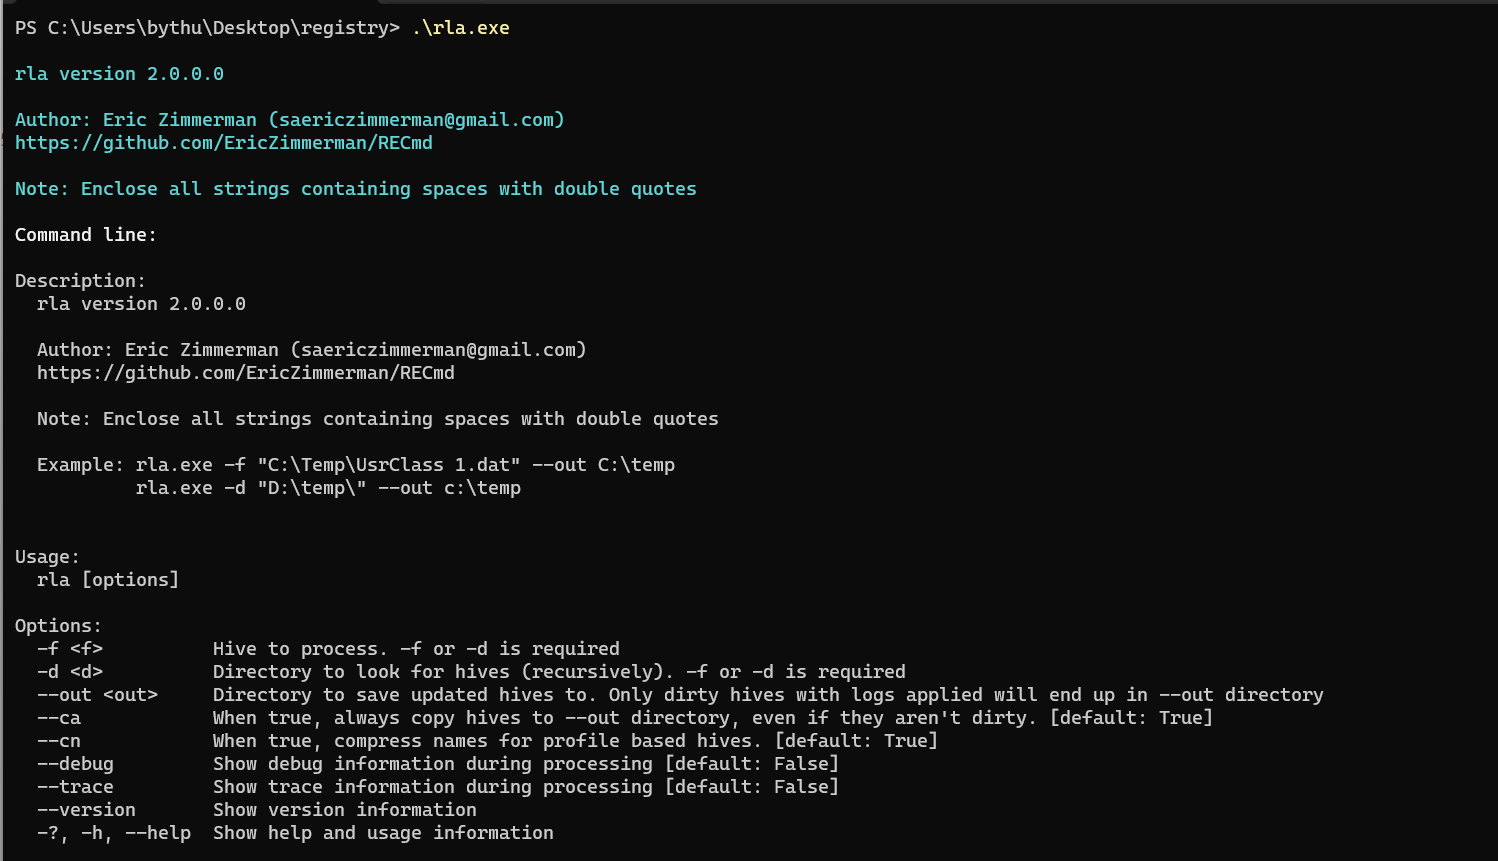The height and width of the screenshot is (861, 1498).
Task: Click the cyan Author Eric Zimmerman line
Action: point(290,120)
